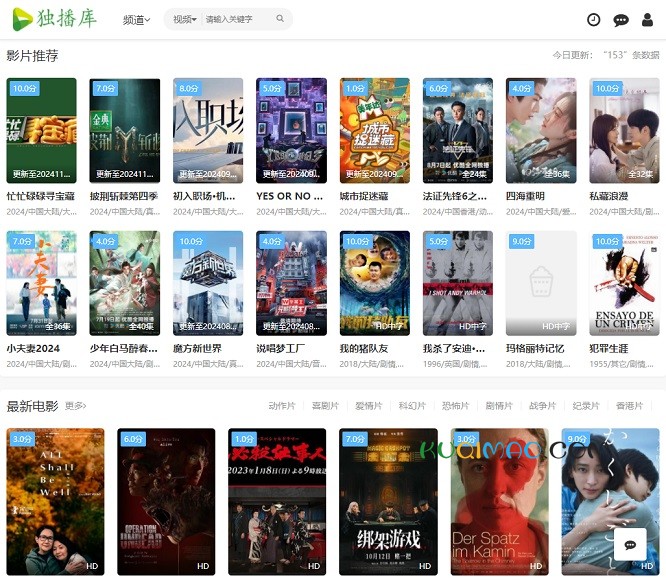Click the 忙忙碌碌寻宝藏 title link
The image size is (666, 580).
40,196
